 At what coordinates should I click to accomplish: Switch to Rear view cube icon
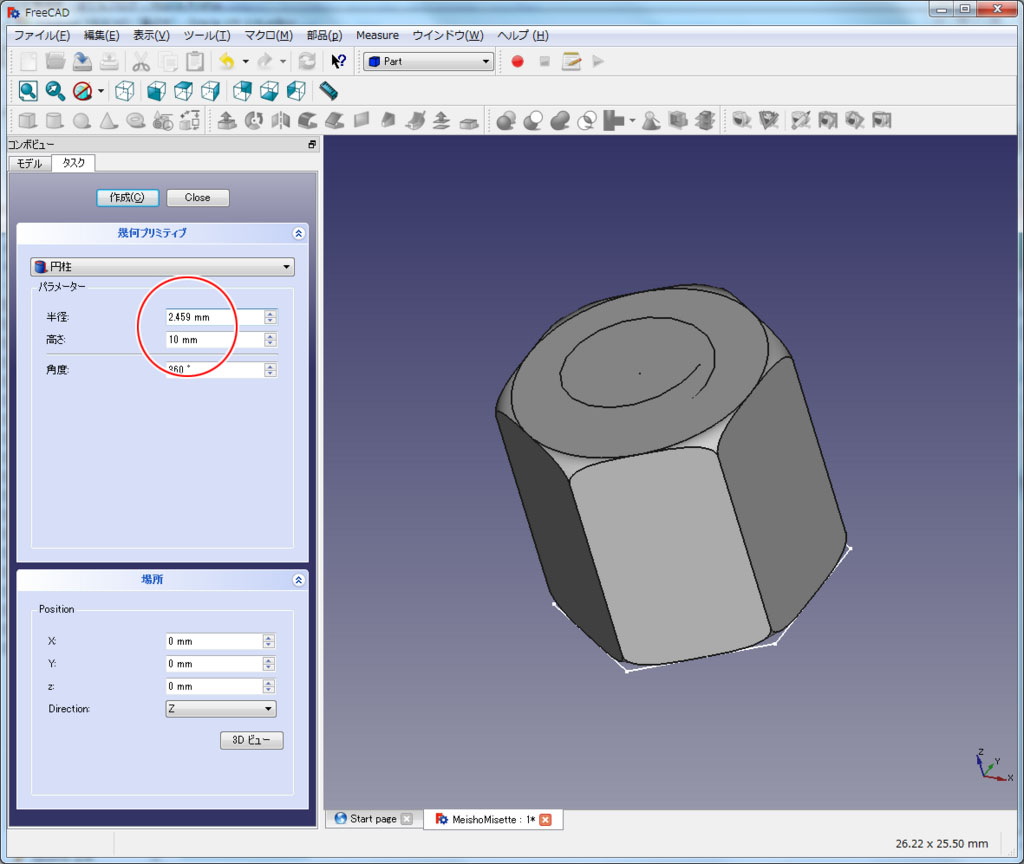point(242,91)
